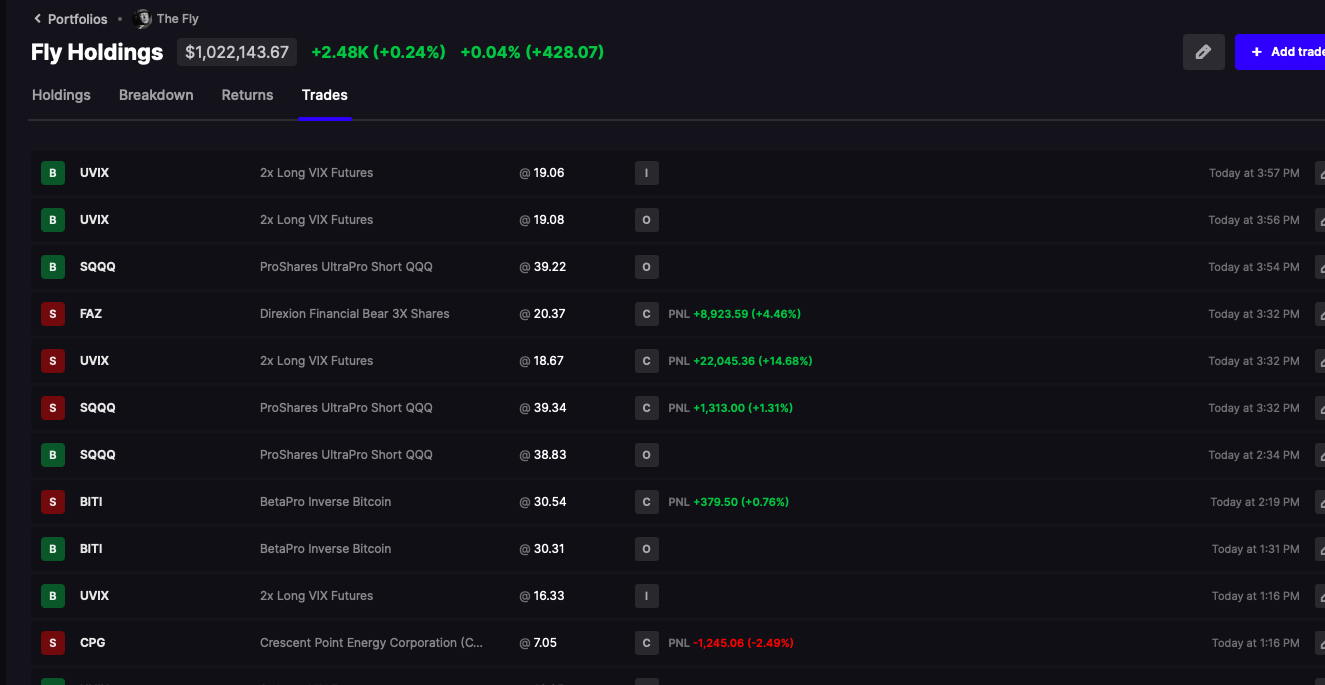Switch to the Returns tab
This screenshot has height=685, width=1325.
[x=247, y=95]
